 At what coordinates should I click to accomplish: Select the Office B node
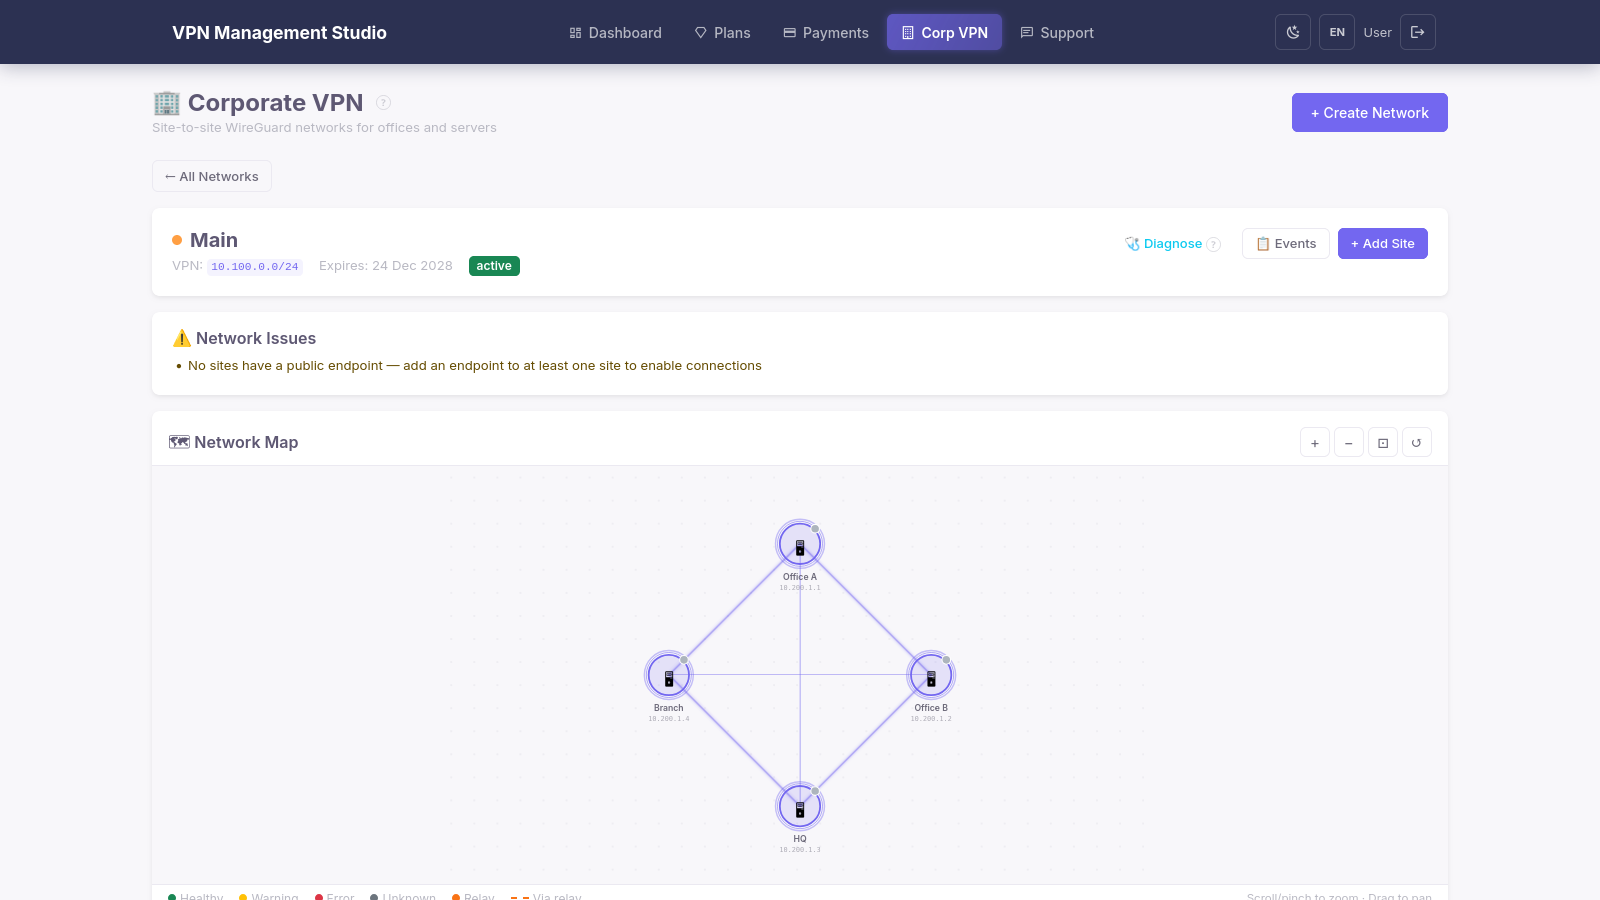pos(931,676)
